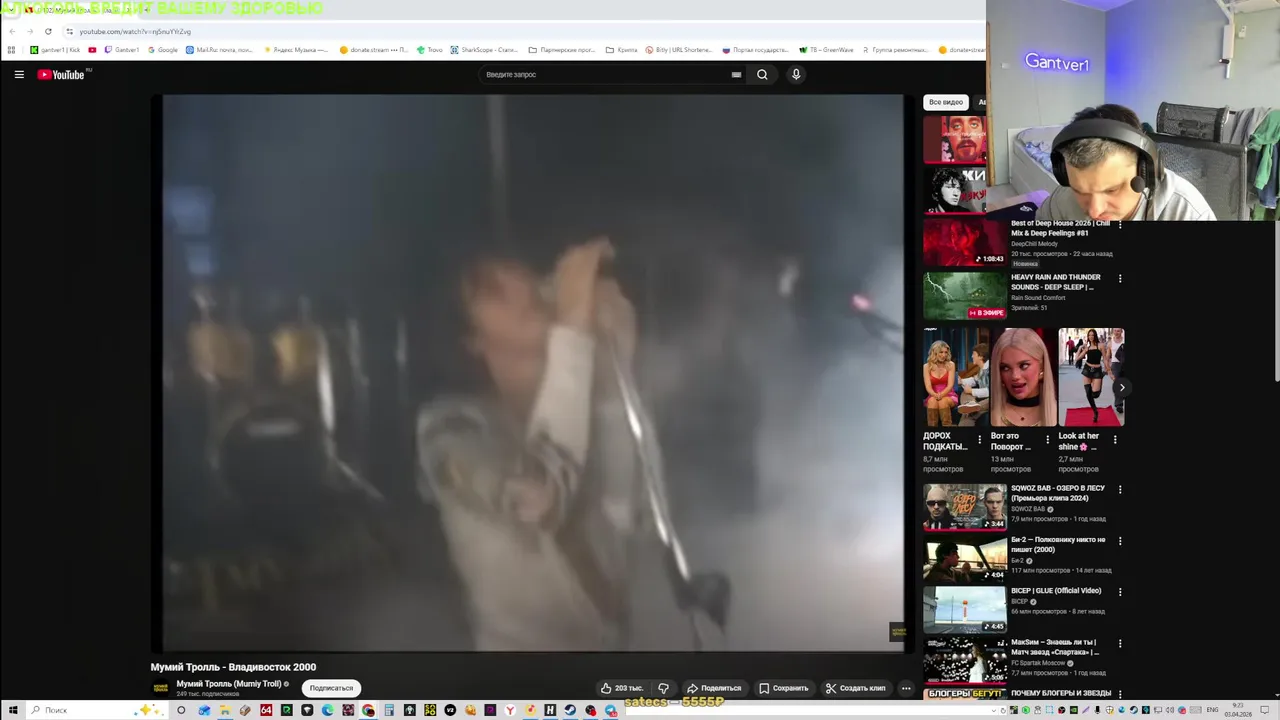Open the browser apps grid on the bookmarks bar
The image size is (1280, 720).
(11, 50)
